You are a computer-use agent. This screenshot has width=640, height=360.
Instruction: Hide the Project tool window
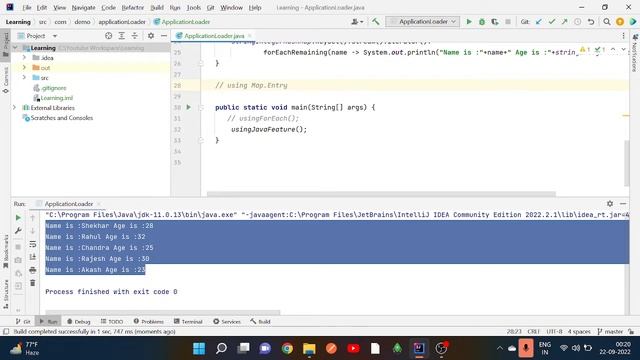(164, 36)
